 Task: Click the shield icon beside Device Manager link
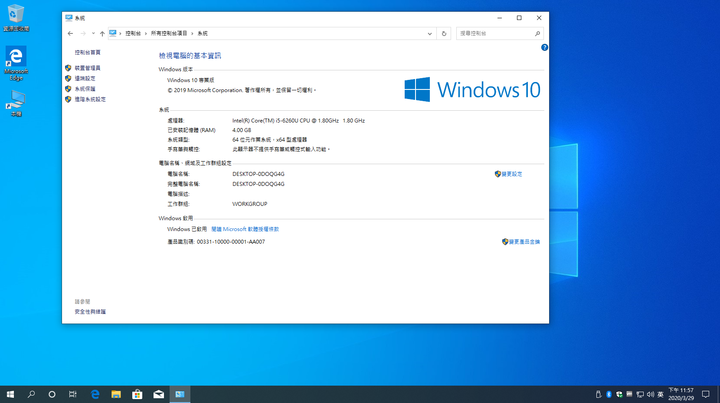pos(68,68)
